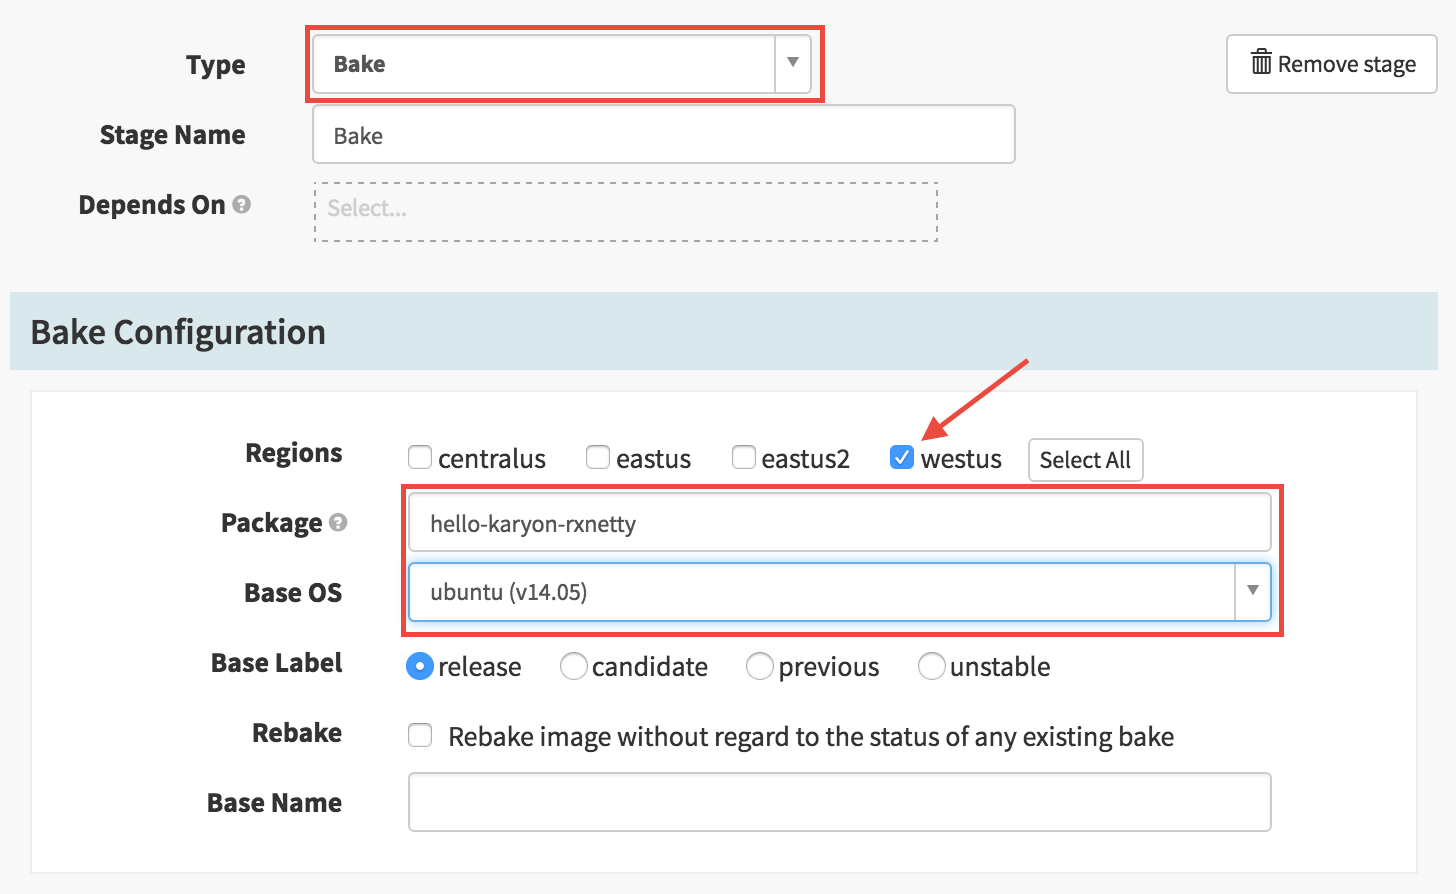Choose the candidate base label option
1456x894 pixels.
coord(574,666)
